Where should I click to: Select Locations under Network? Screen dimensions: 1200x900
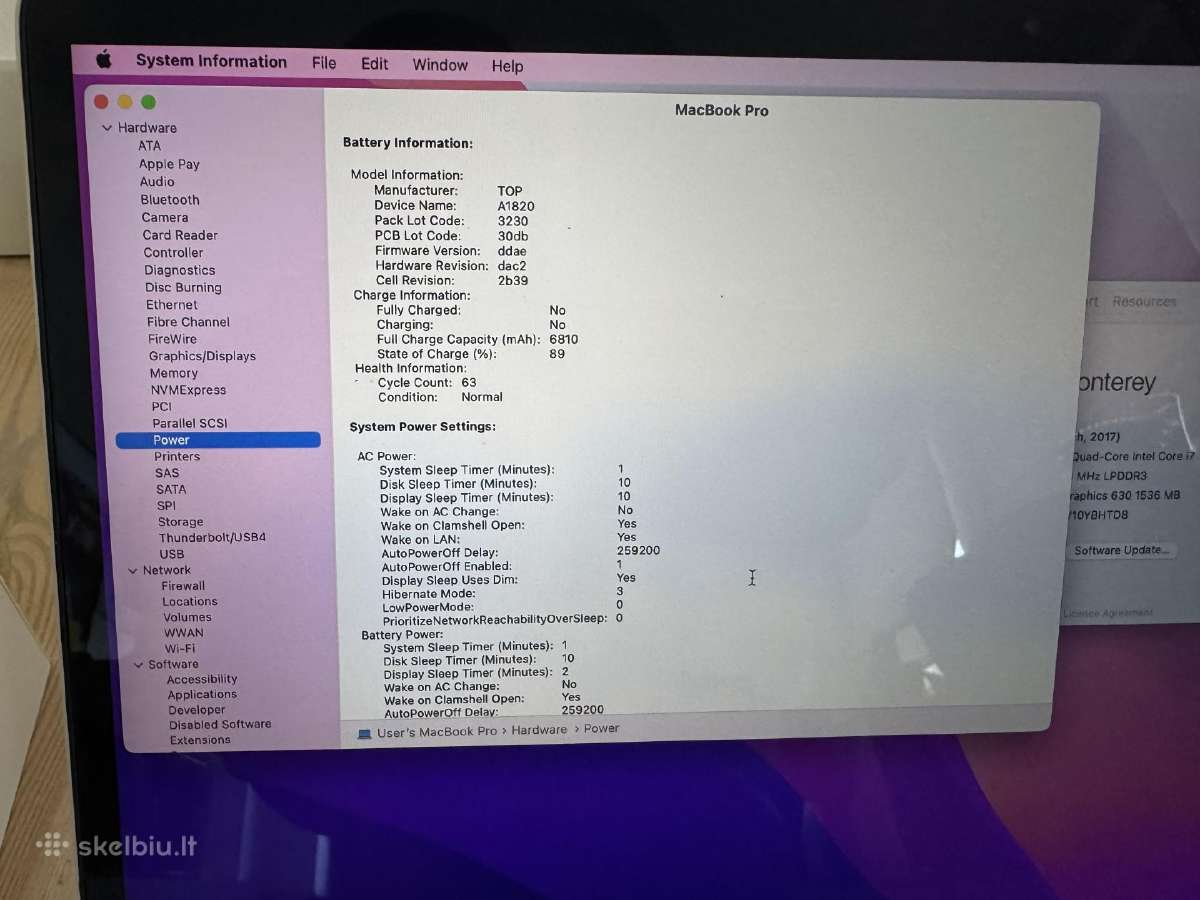pyautogui.click(x=190, y=602)
